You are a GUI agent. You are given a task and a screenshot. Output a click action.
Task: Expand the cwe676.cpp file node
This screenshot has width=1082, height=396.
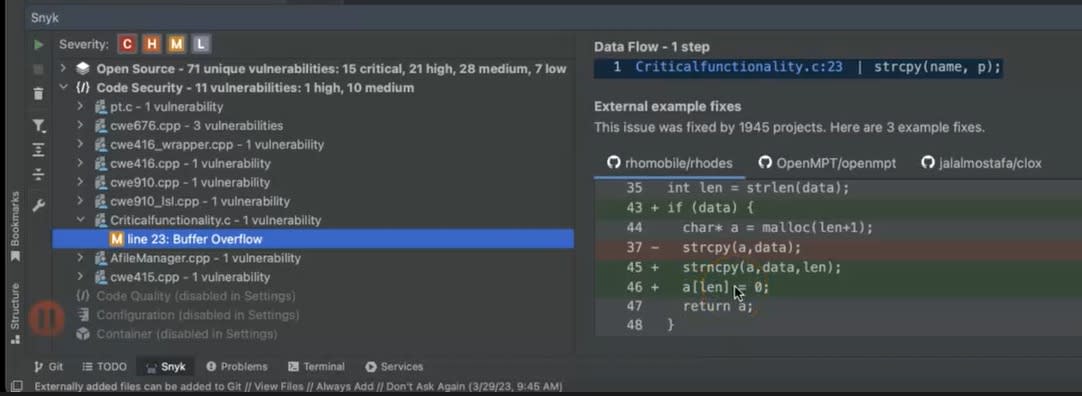coord(80,126)
